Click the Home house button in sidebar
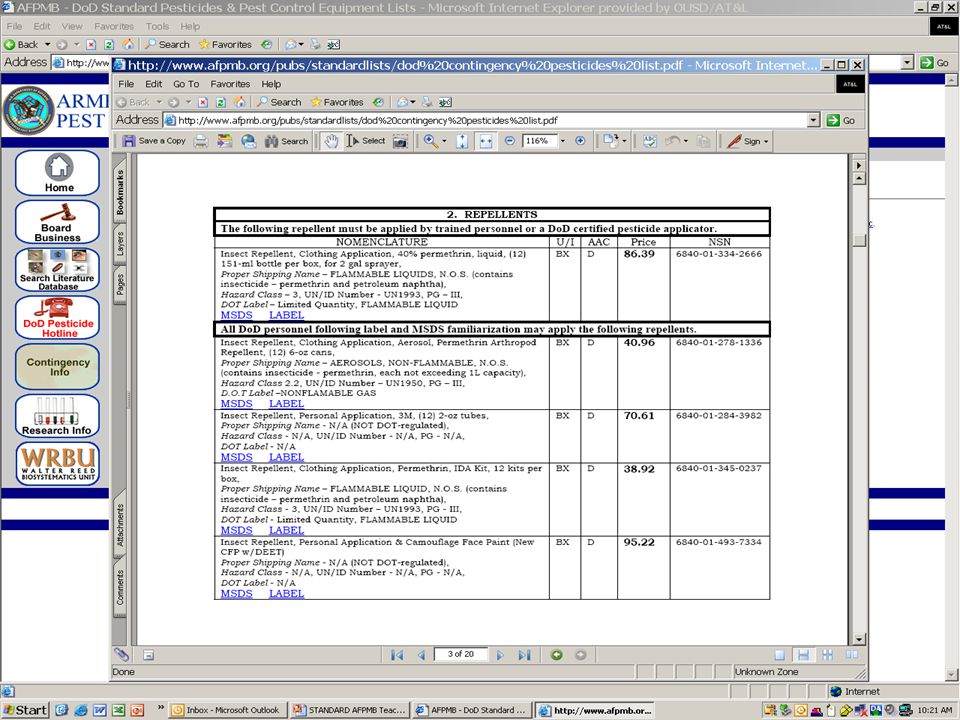The image size is (960, 720). tap(58, 173)
